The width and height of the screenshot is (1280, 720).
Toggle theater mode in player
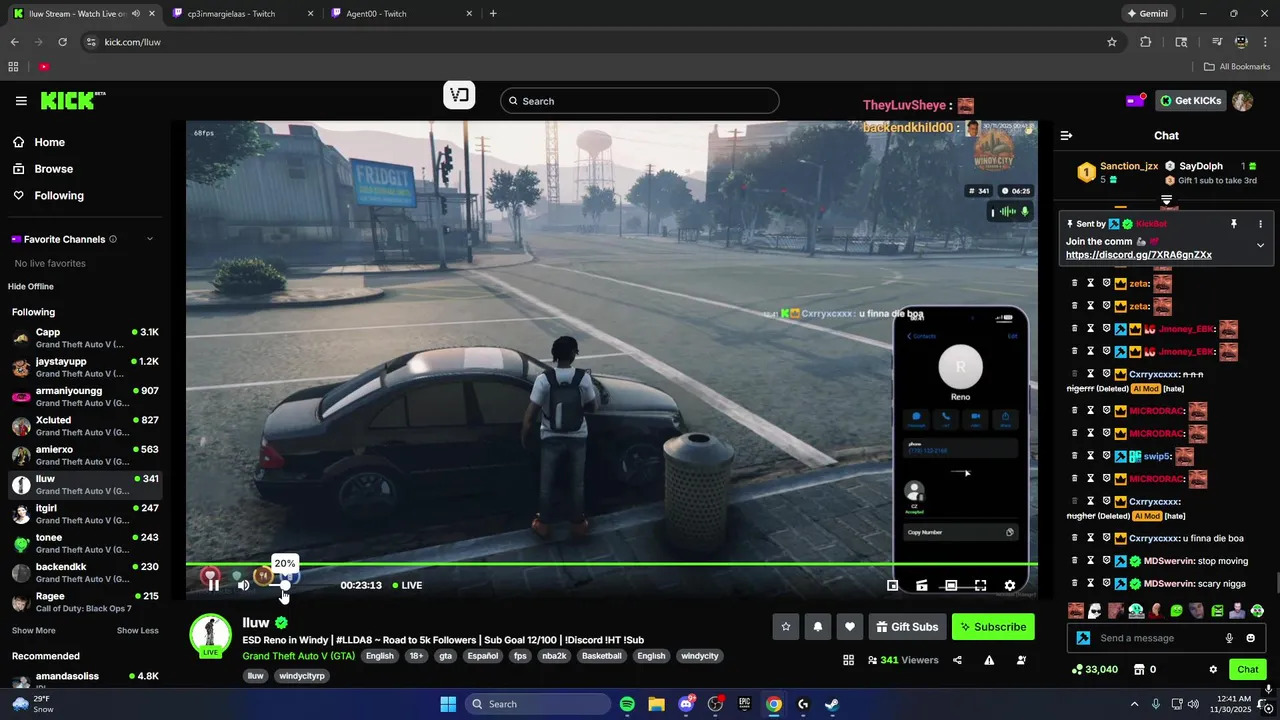pyautogui.click(x=951, y=586)
